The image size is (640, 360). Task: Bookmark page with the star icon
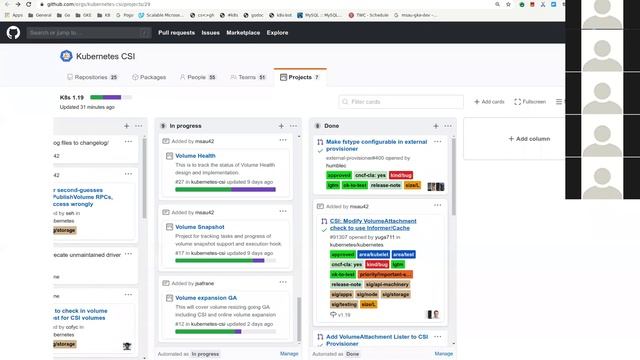(508, 4)
